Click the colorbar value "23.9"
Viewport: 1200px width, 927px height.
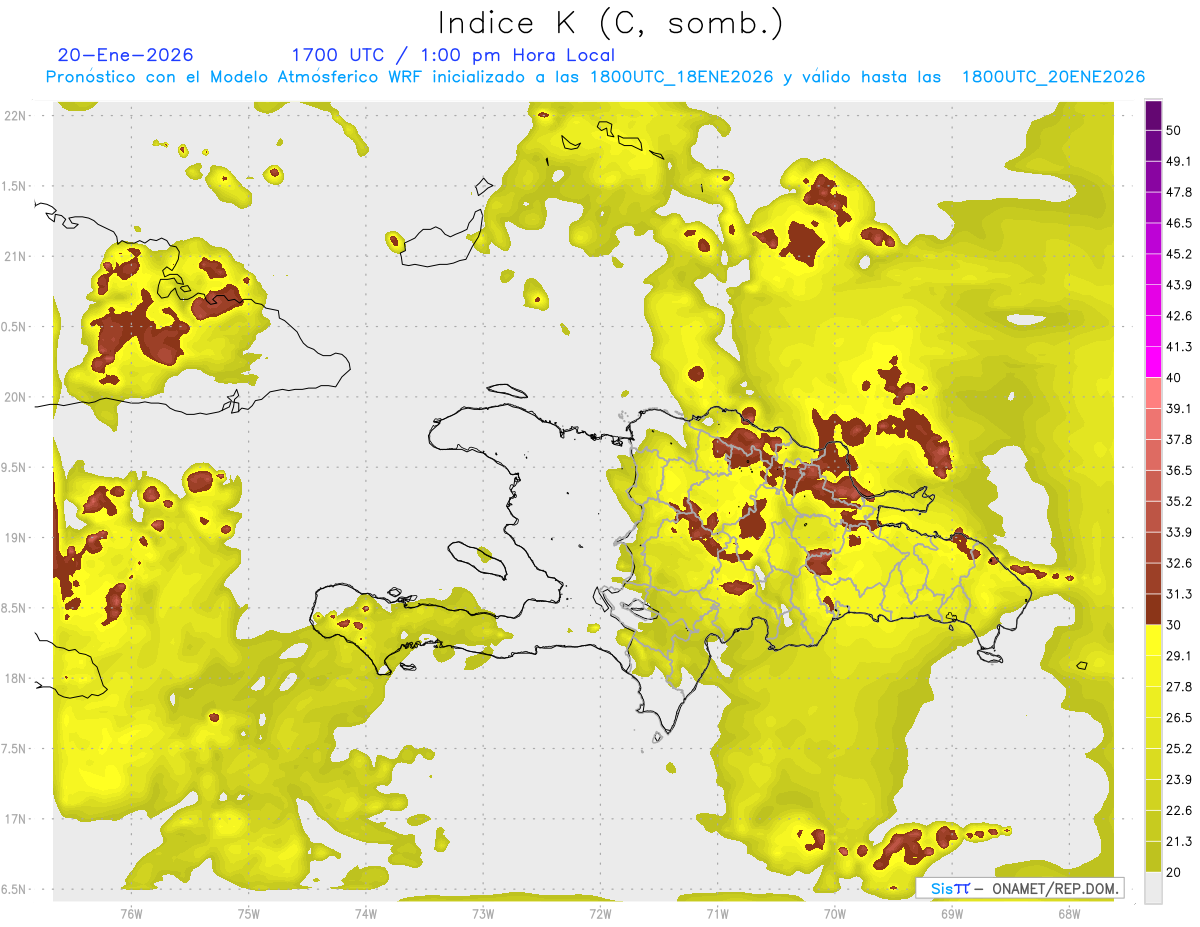coord(1179,780)
